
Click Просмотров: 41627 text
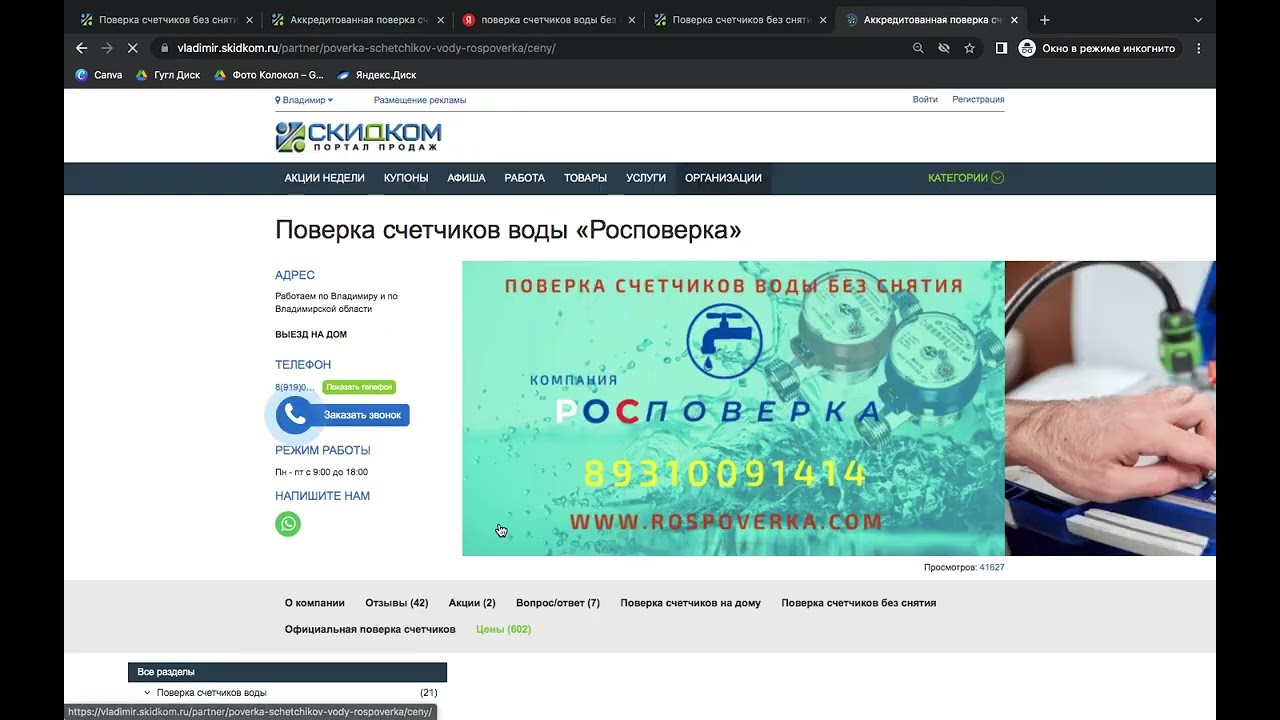click(964, 567)
